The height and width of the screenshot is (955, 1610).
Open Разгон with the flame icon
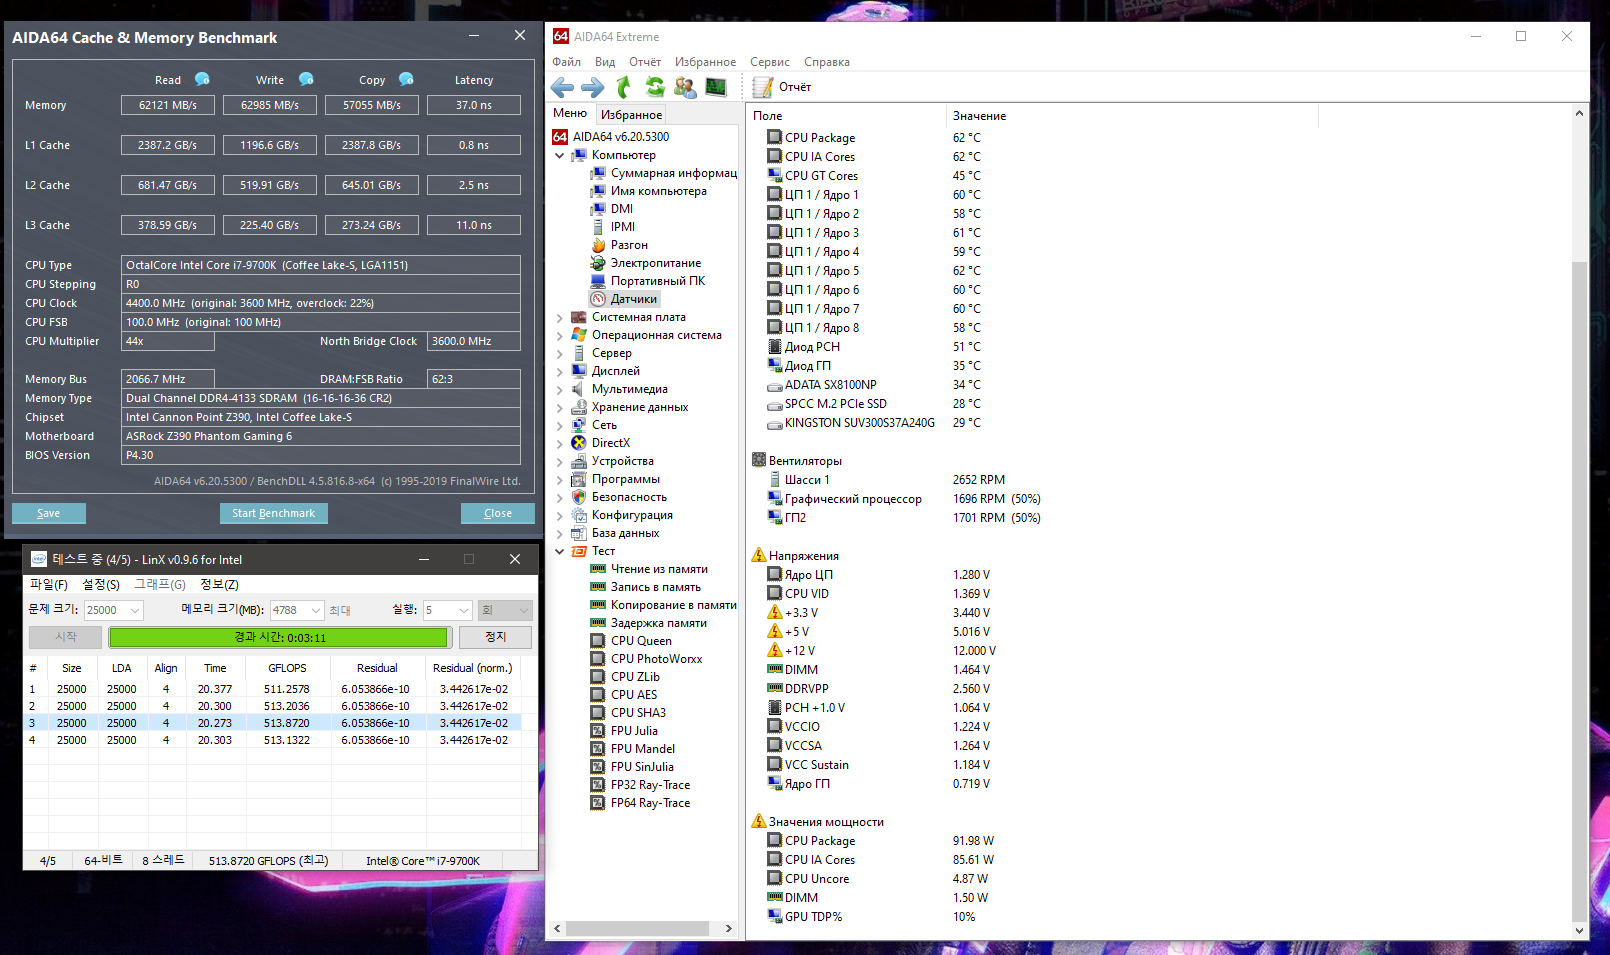click(619, 245)
